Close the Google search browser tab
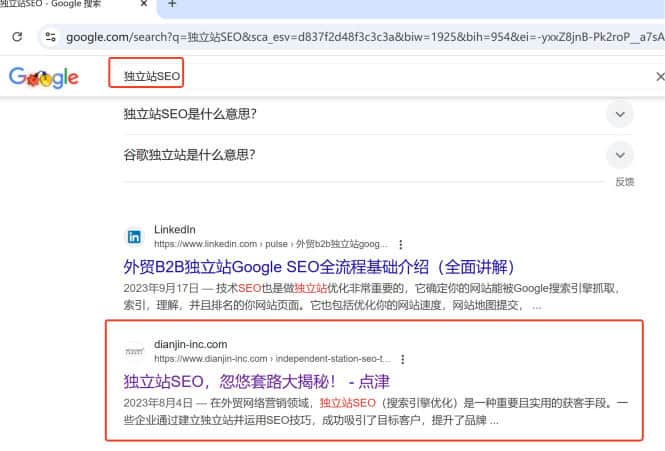 [x=144, y=4]
